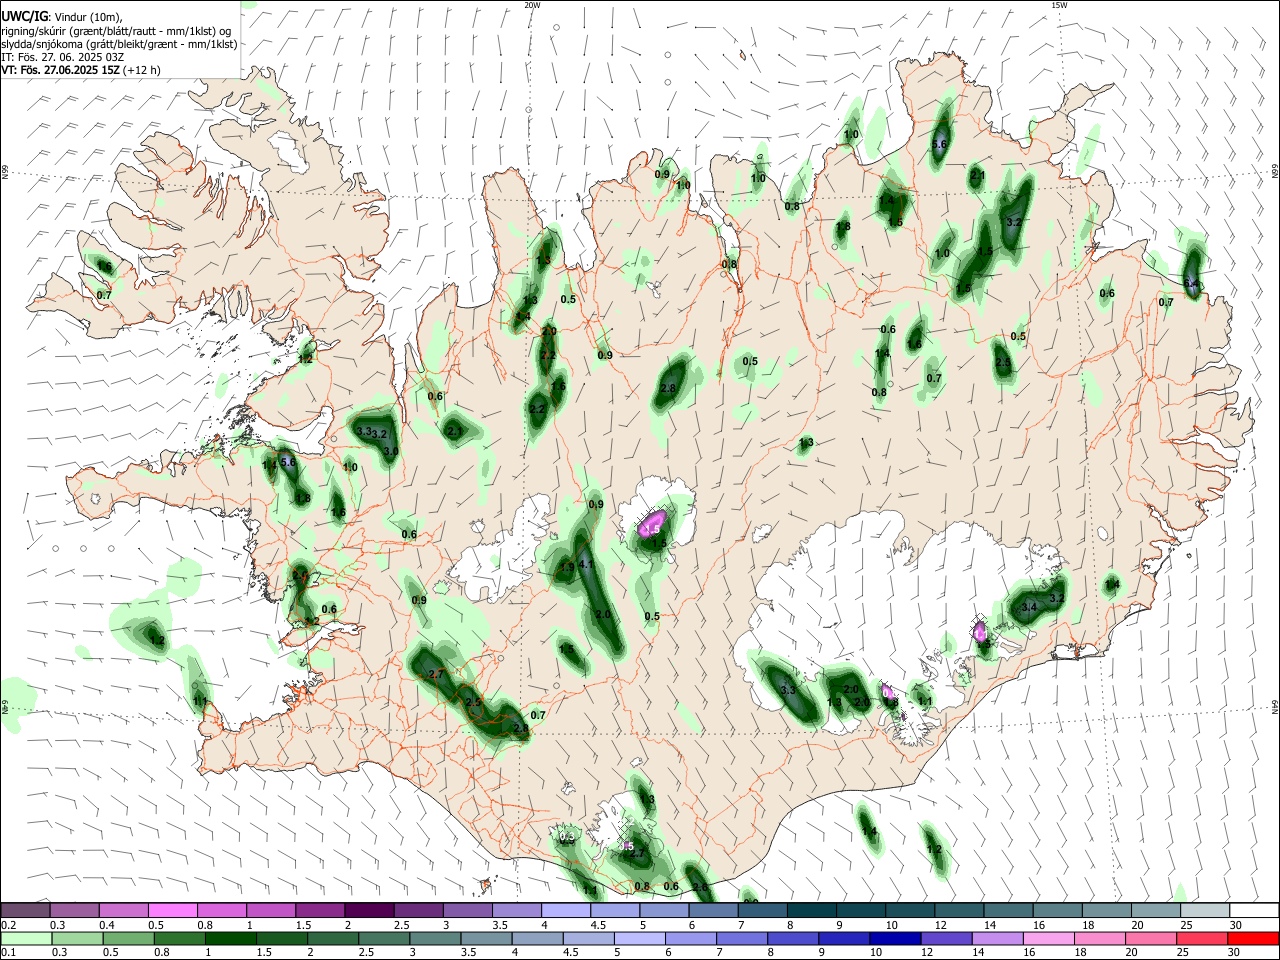
Task: Click the '3.4' precipitation value on the map
Action: click(1029, 607)
